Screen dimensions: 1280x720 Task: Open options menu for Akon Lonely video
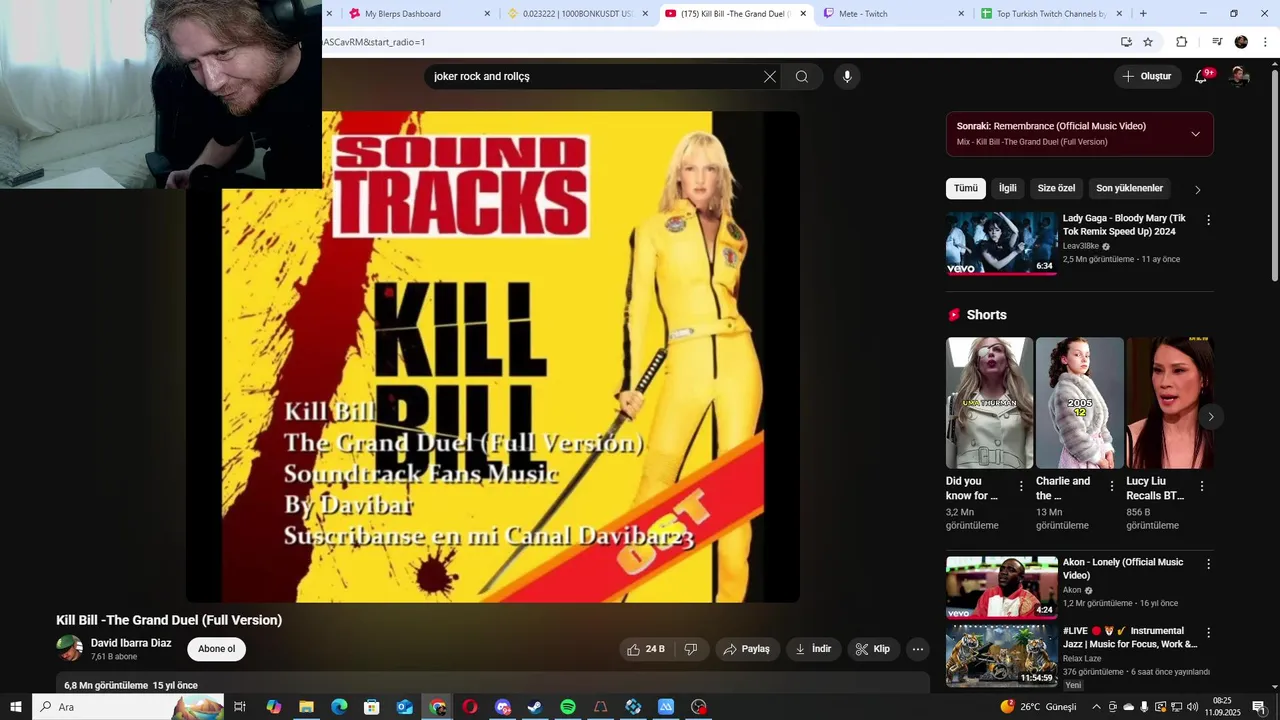pyautogui.click(x=1208, y=564)
